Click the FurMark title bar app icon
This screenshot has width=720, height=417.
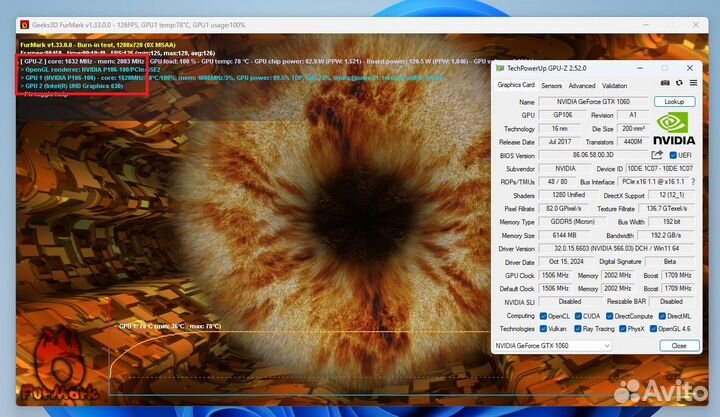[x=24, y=25]
